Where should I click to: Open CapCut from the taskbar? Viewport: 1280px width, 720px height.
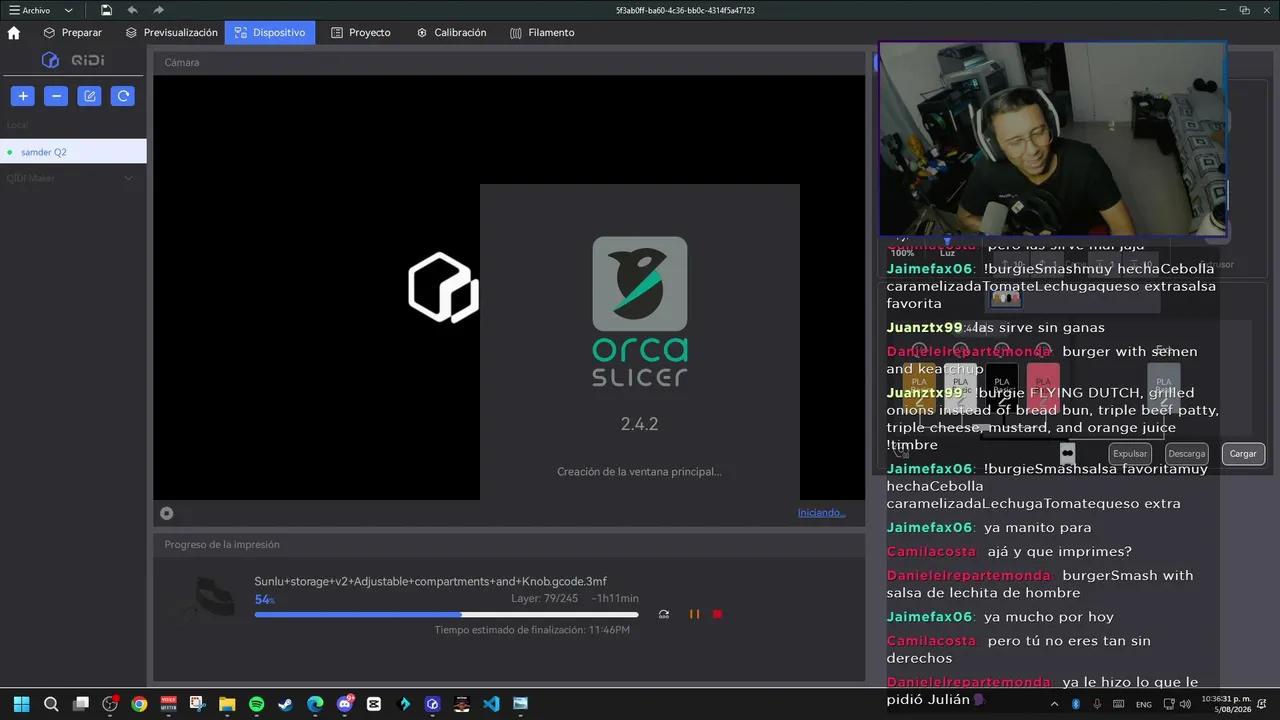374,704
